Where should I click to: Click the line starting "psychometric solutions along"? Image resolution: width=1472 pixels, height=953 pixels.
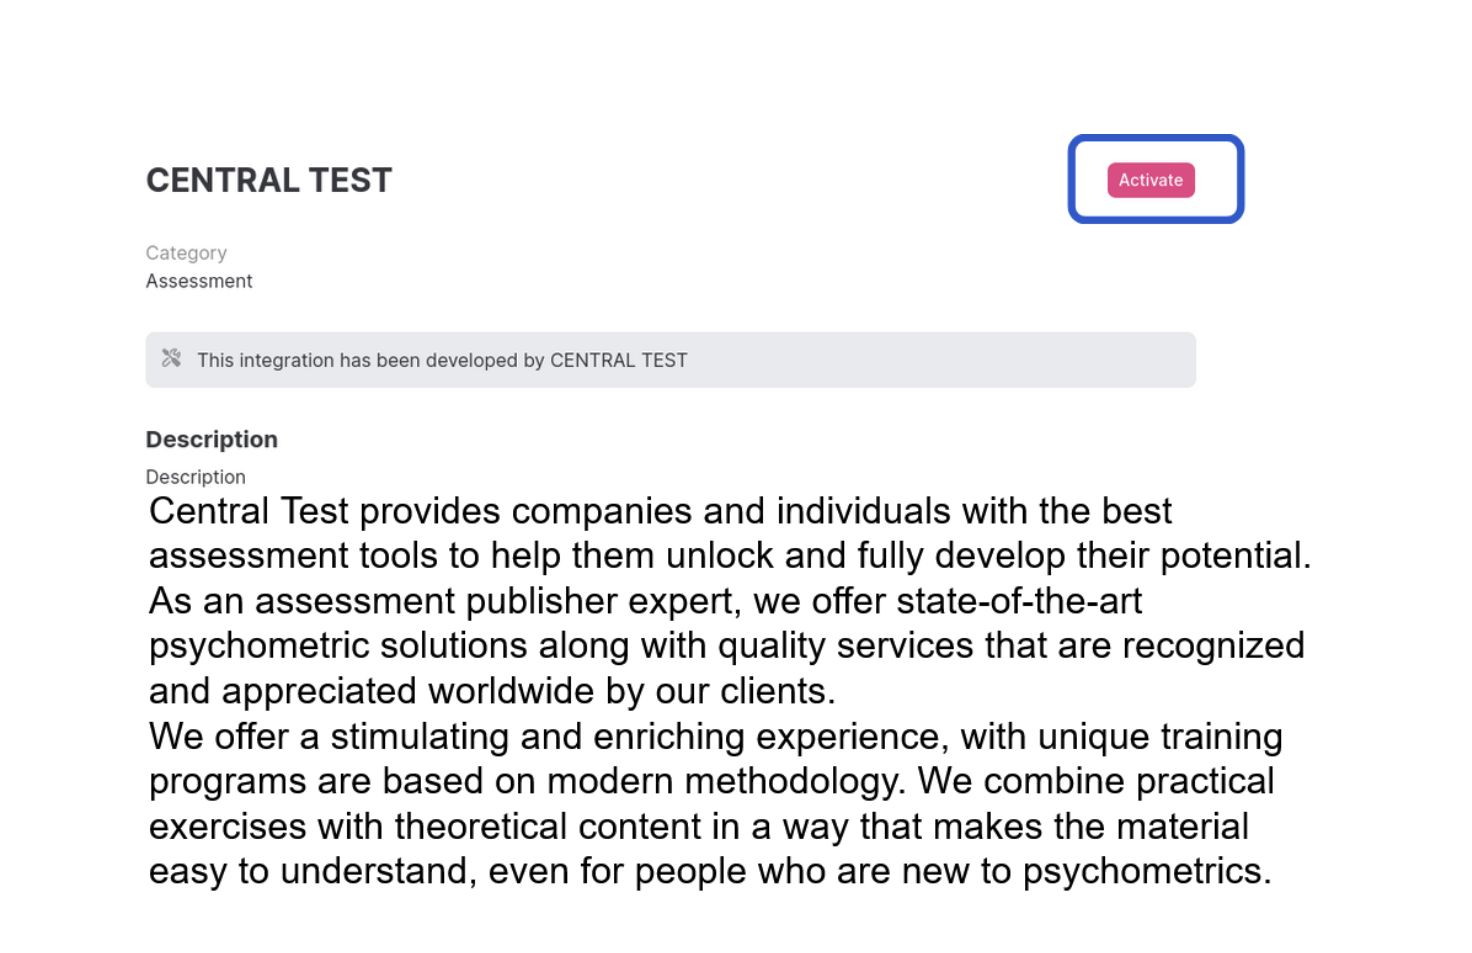click(x=727, y=646)
